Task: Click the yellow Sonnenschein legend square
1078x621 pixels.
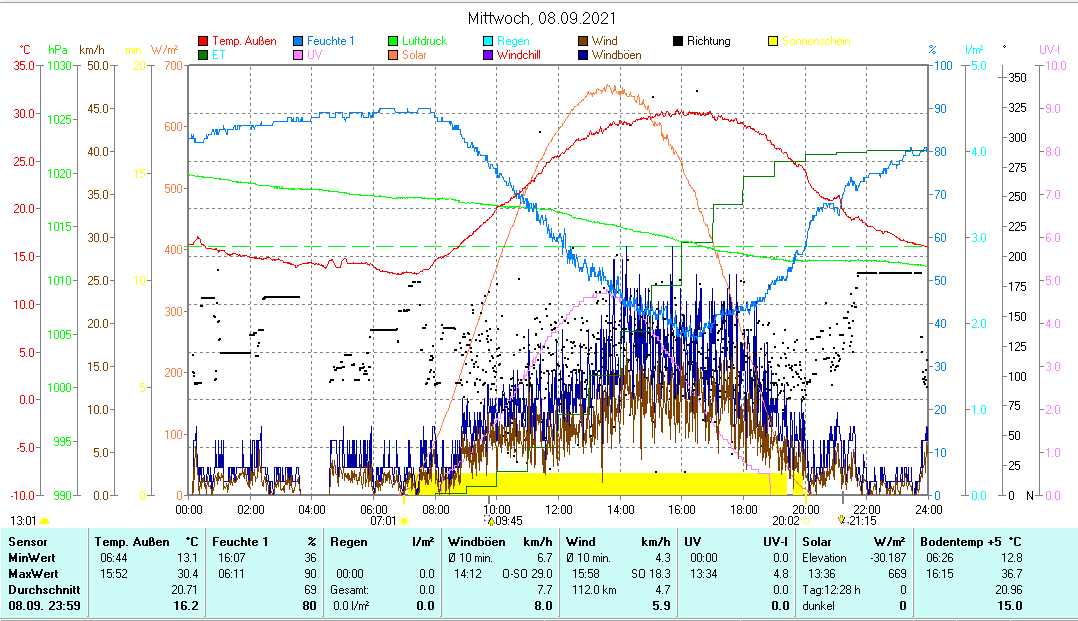Action: click(x=773, y=41)
